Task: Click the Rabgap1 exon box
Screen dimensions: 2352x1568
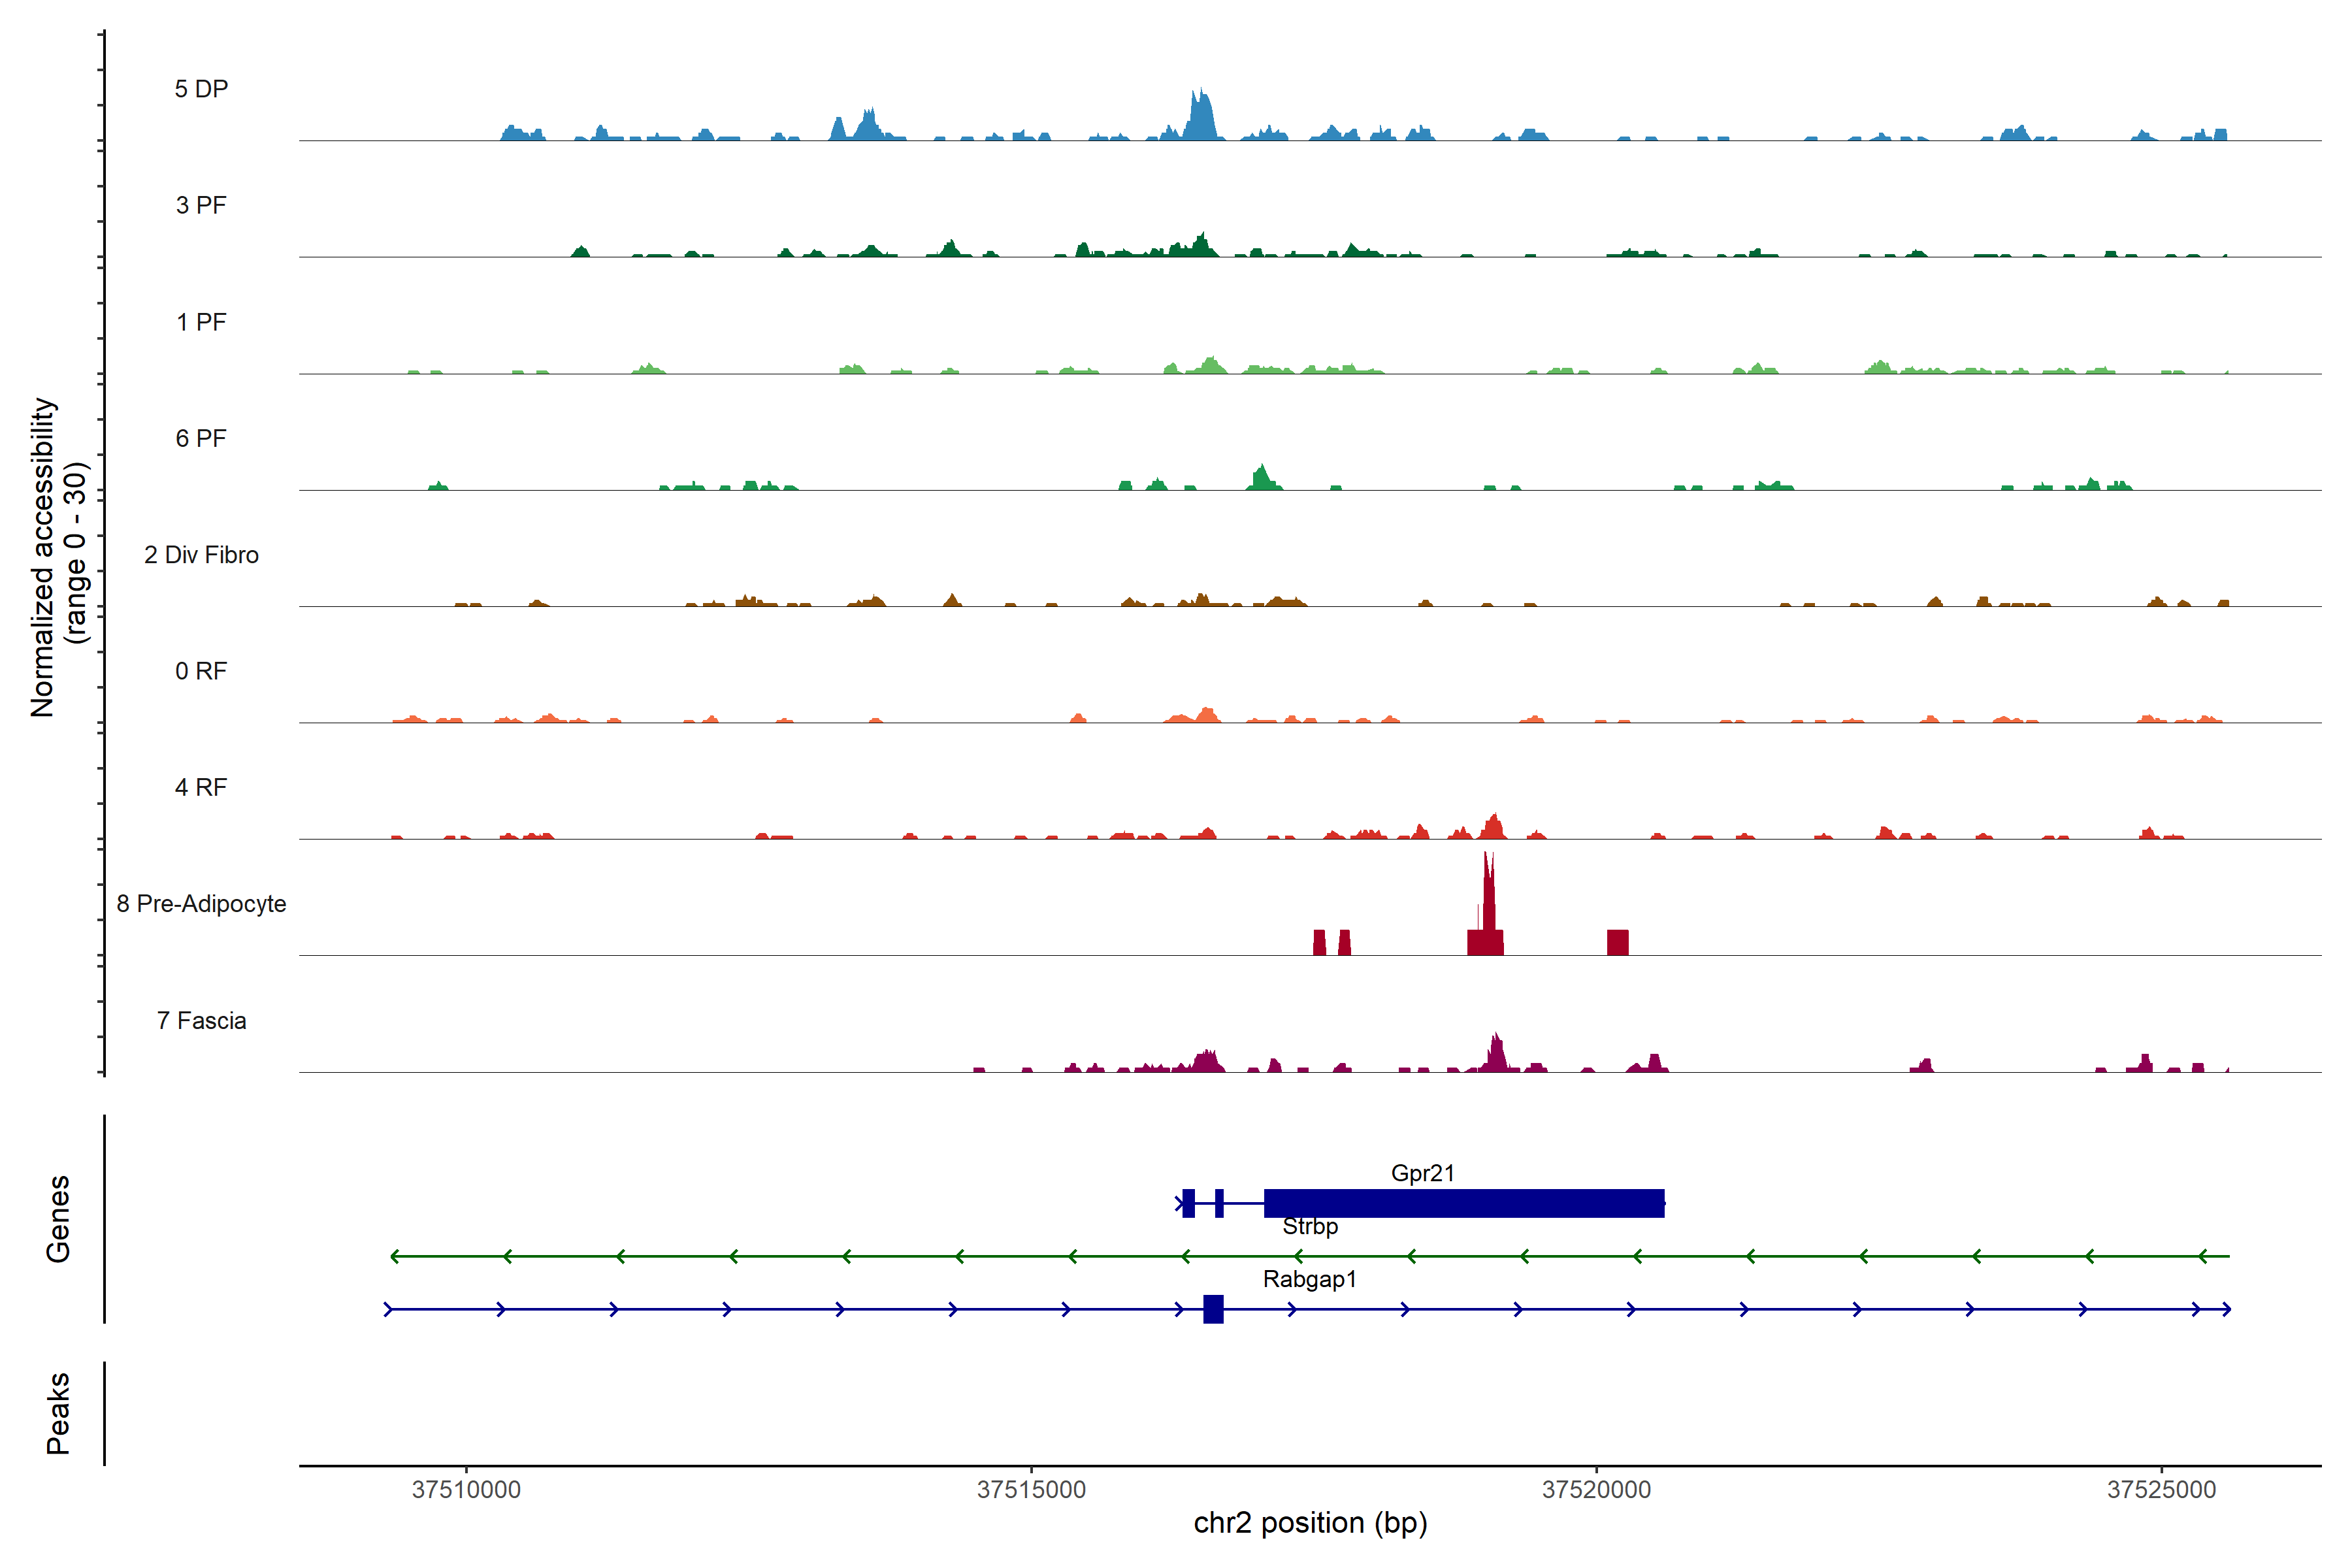Action: (x=1213, y=1309)
